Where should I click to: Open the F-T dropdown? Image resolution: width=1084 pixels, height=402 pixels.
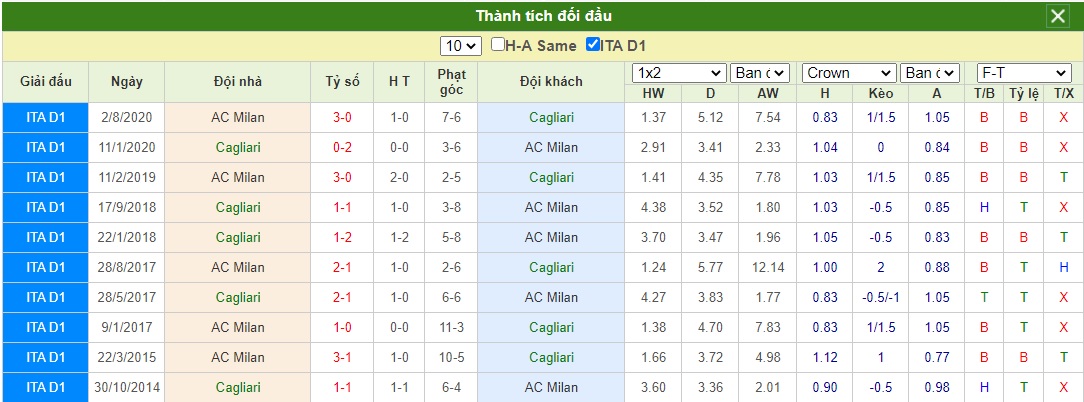(x=1024, y=73)
